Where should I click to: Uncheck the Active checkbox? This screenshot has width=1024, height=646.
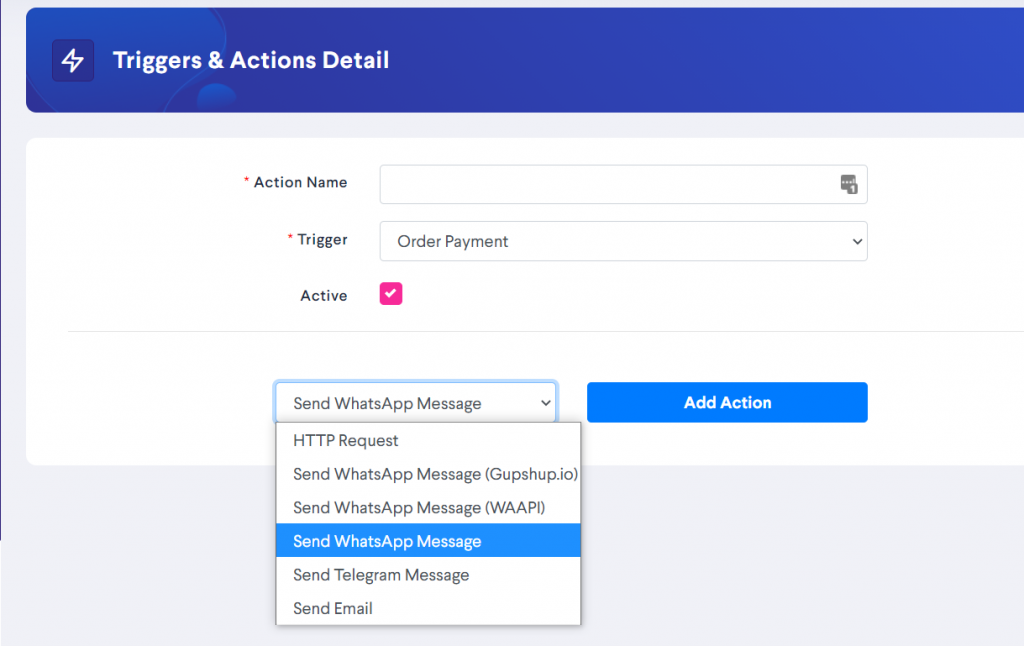click(x=391, y=294)
